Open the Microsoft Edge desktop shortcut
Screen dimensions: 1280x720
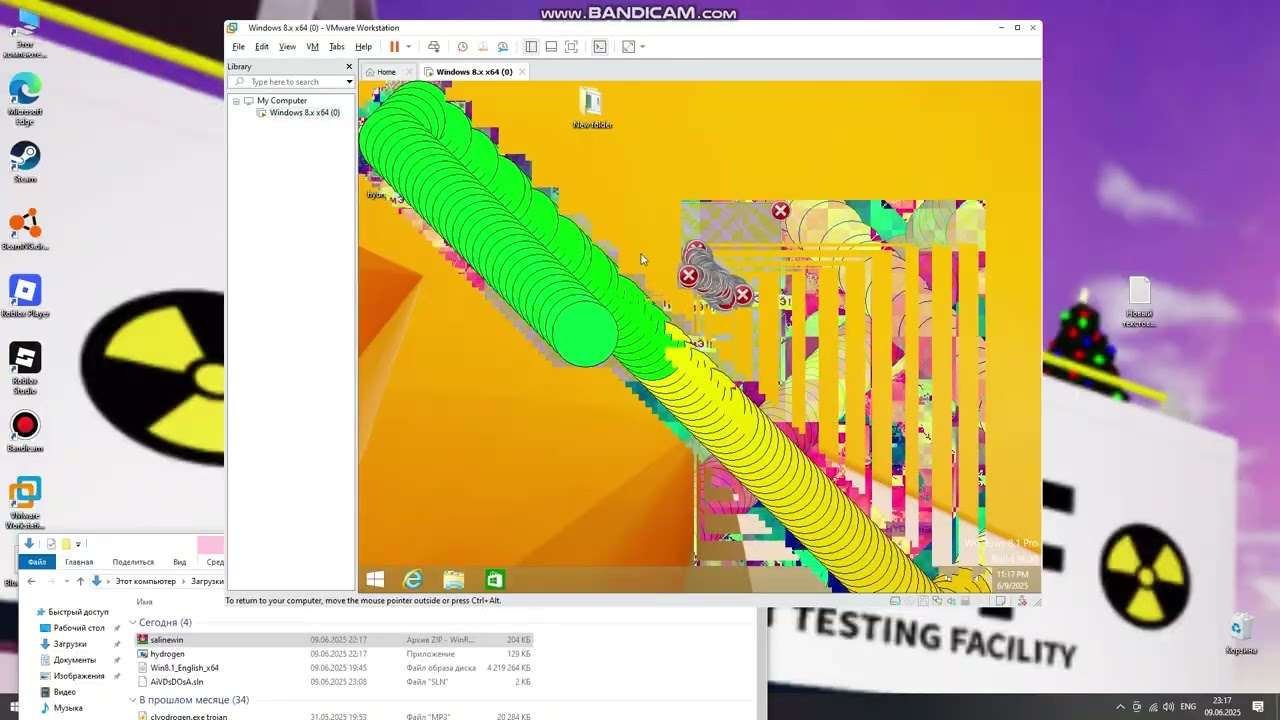coord(25,100)
